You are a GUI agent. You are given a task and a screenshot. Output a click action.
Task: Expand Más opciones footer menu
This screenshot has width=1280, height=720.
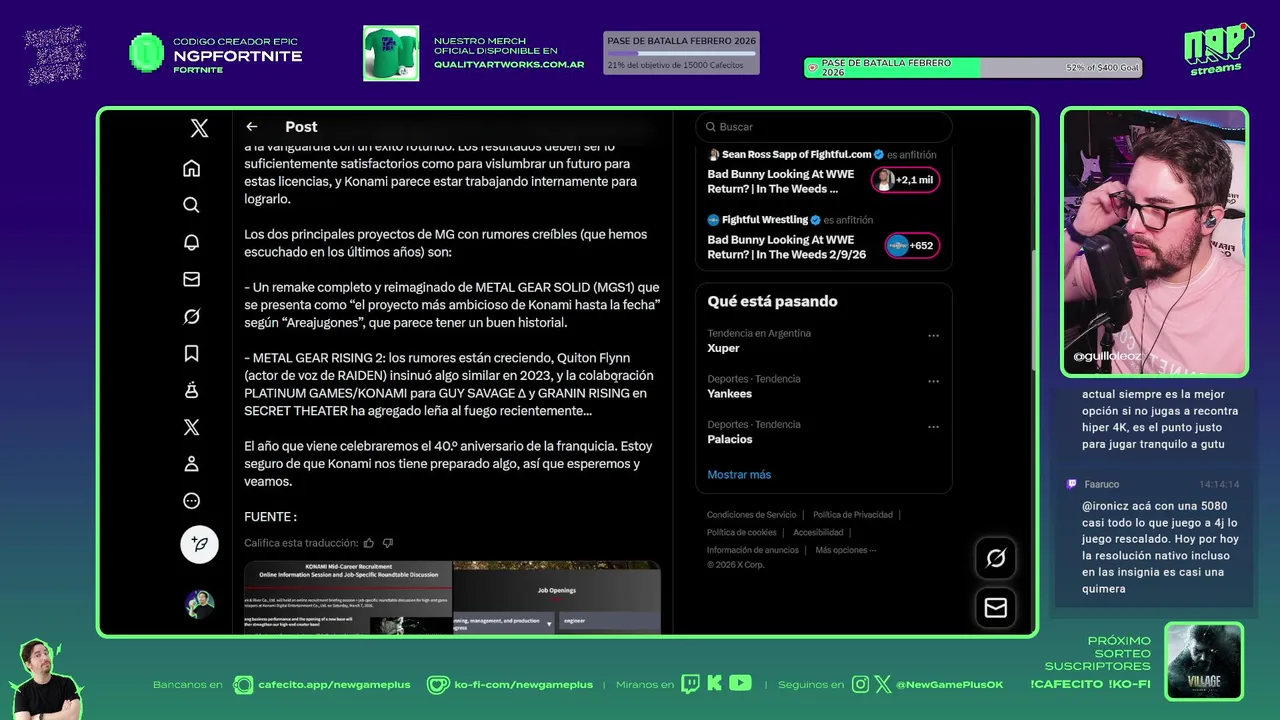coord(845,550)
